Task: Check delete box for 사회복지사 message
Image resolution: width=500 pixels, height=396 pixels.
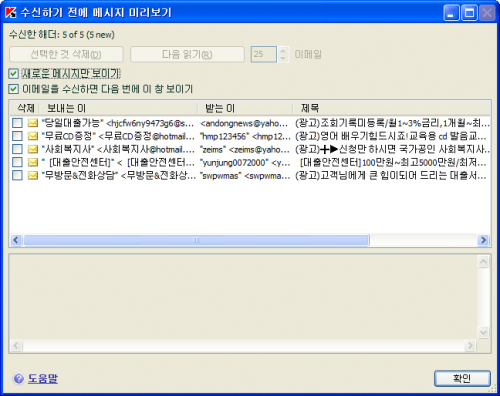Action: coord(17,149)
